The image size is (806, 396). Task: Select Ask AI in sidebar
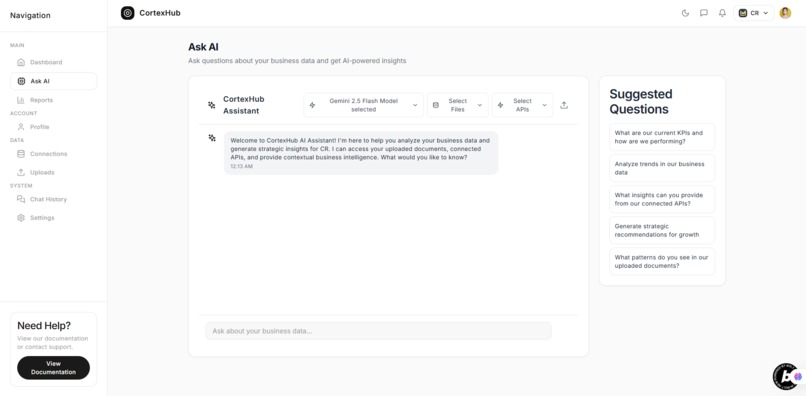tap(53, 81)
